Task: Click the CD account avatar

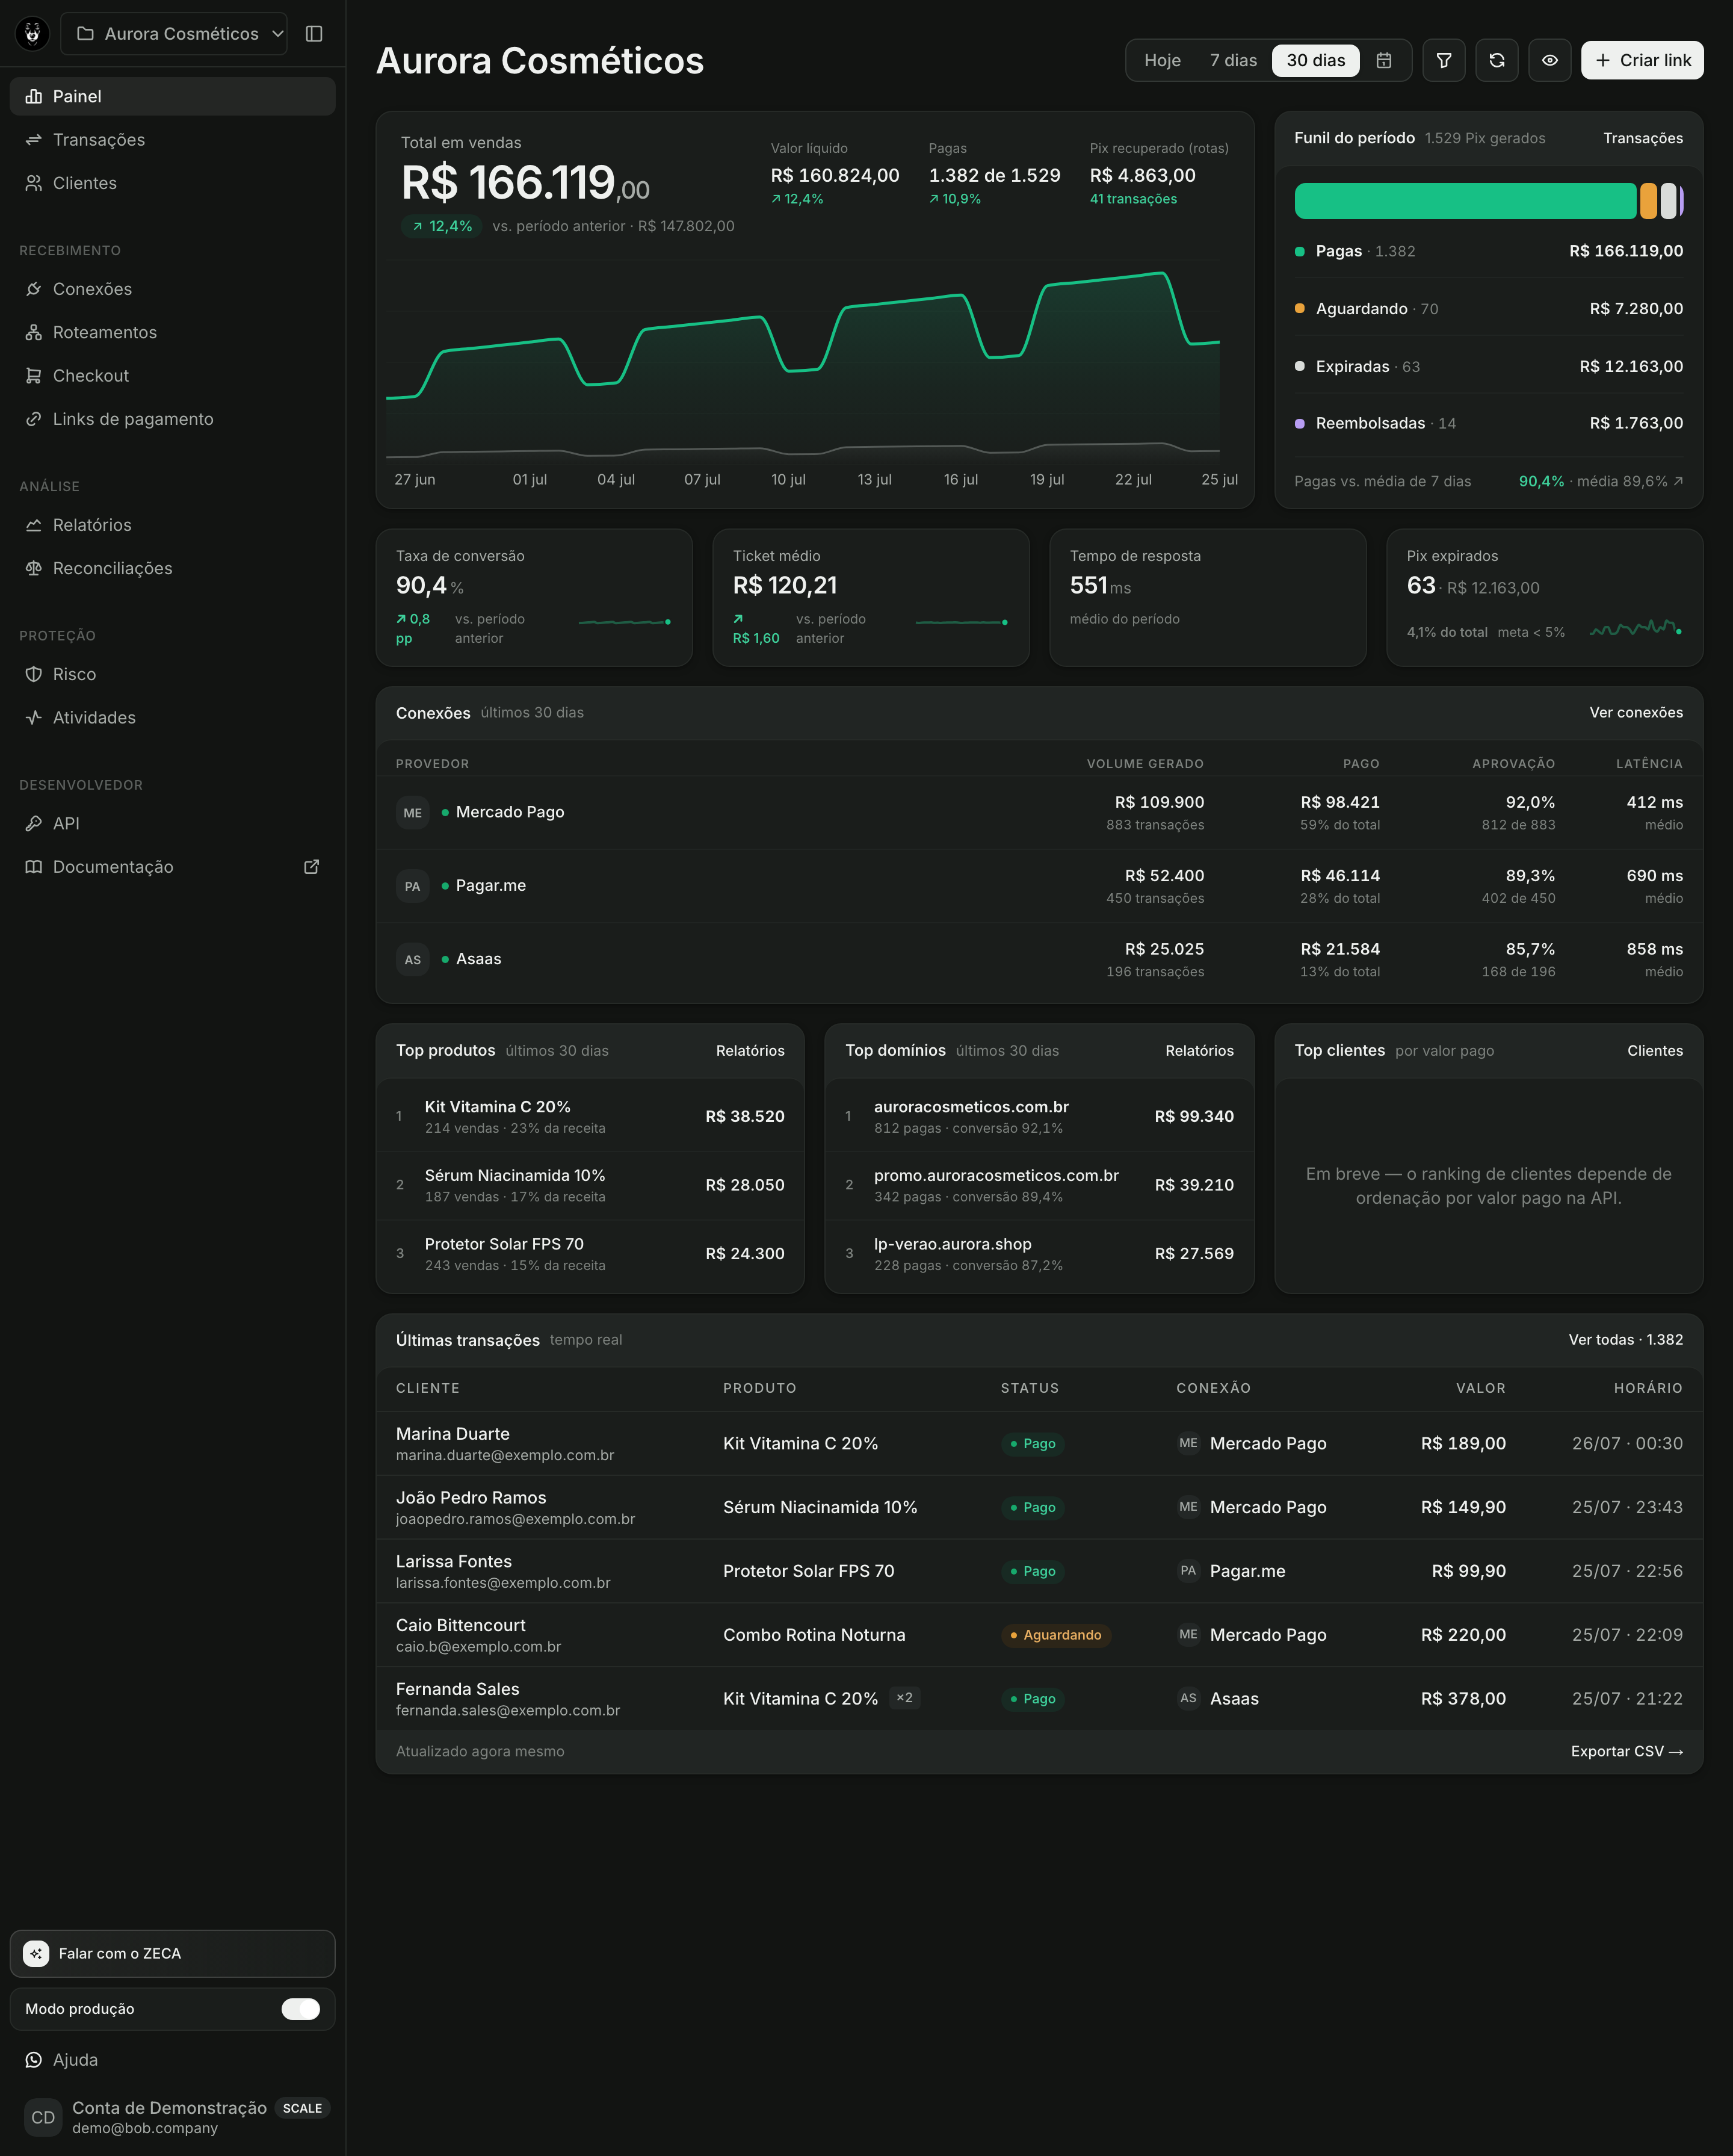Action: [43, 2117]
